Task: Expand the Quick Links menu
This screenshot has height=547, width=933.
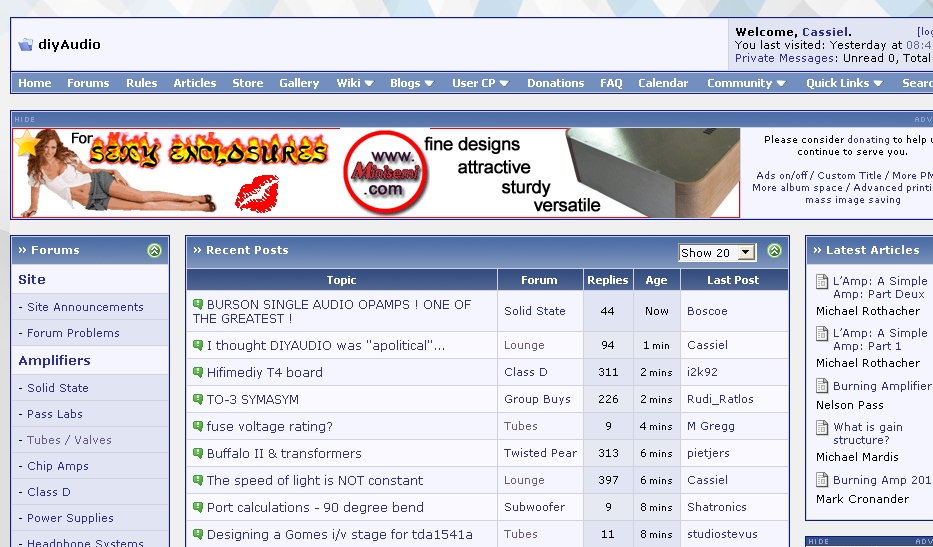Action: coord(844,83)
